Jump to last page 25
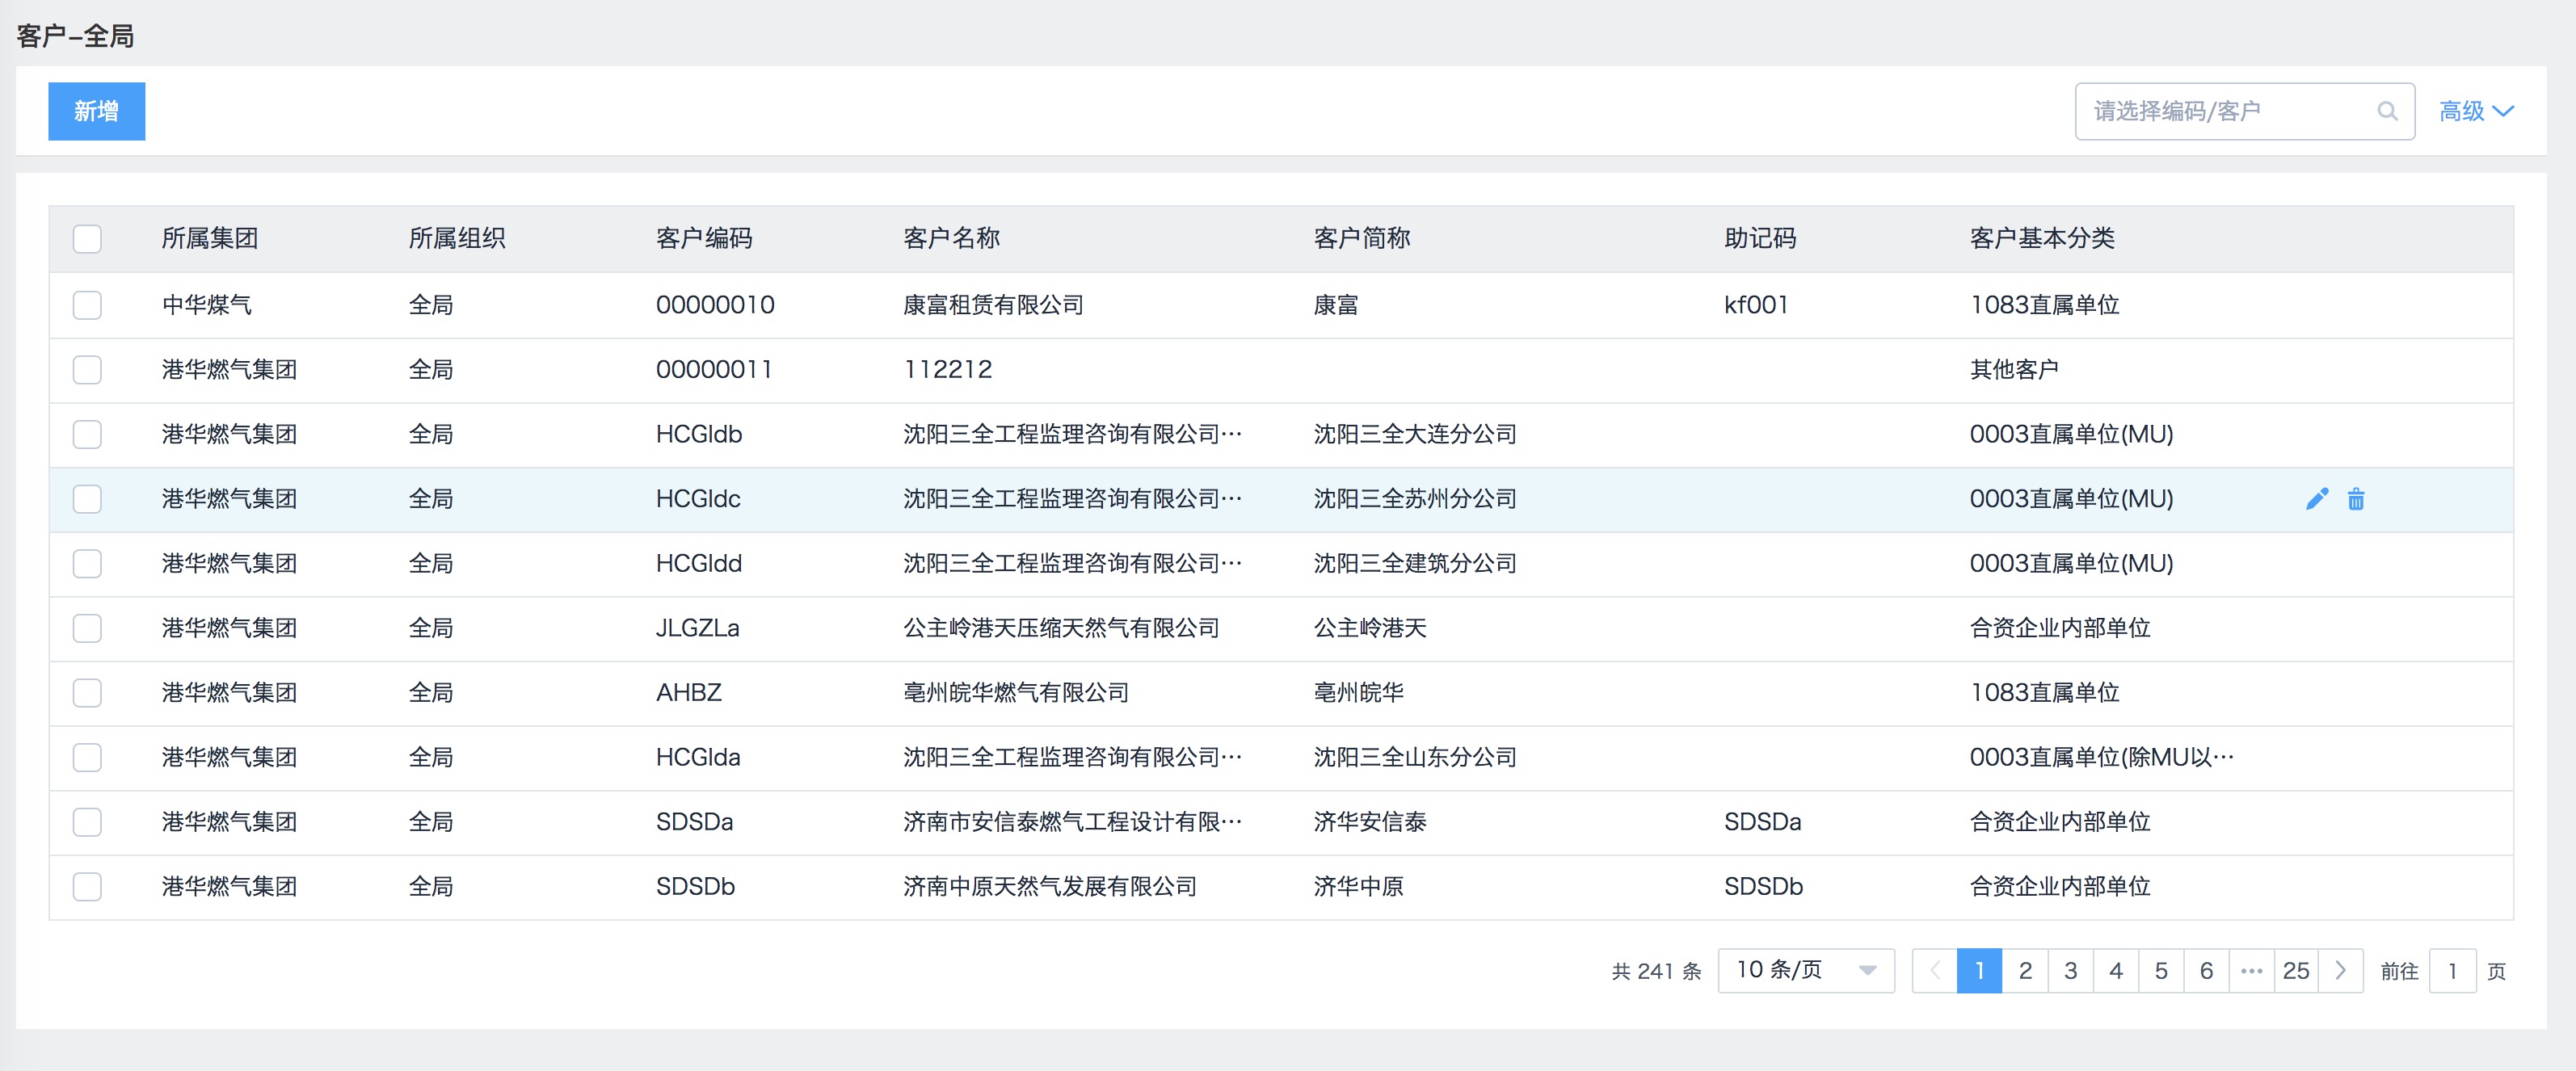The image size is (2576, 1071). (2296, 970)
